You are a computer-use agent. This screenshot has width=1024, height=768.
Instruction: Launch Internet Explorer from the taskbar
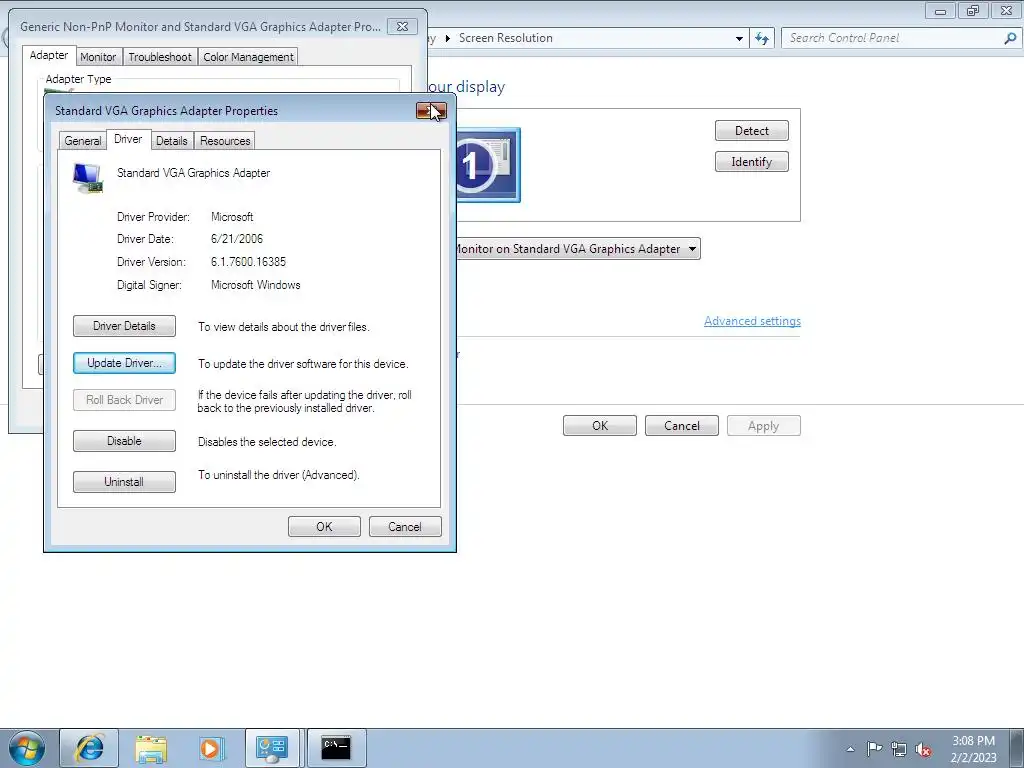[89, 748]
